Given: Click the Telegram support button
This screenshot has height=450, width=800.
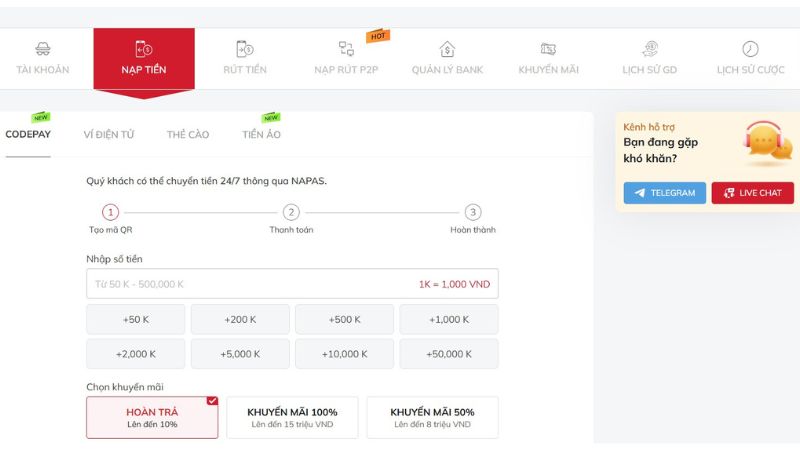Looking at the screenshot, I should point(664,193).
